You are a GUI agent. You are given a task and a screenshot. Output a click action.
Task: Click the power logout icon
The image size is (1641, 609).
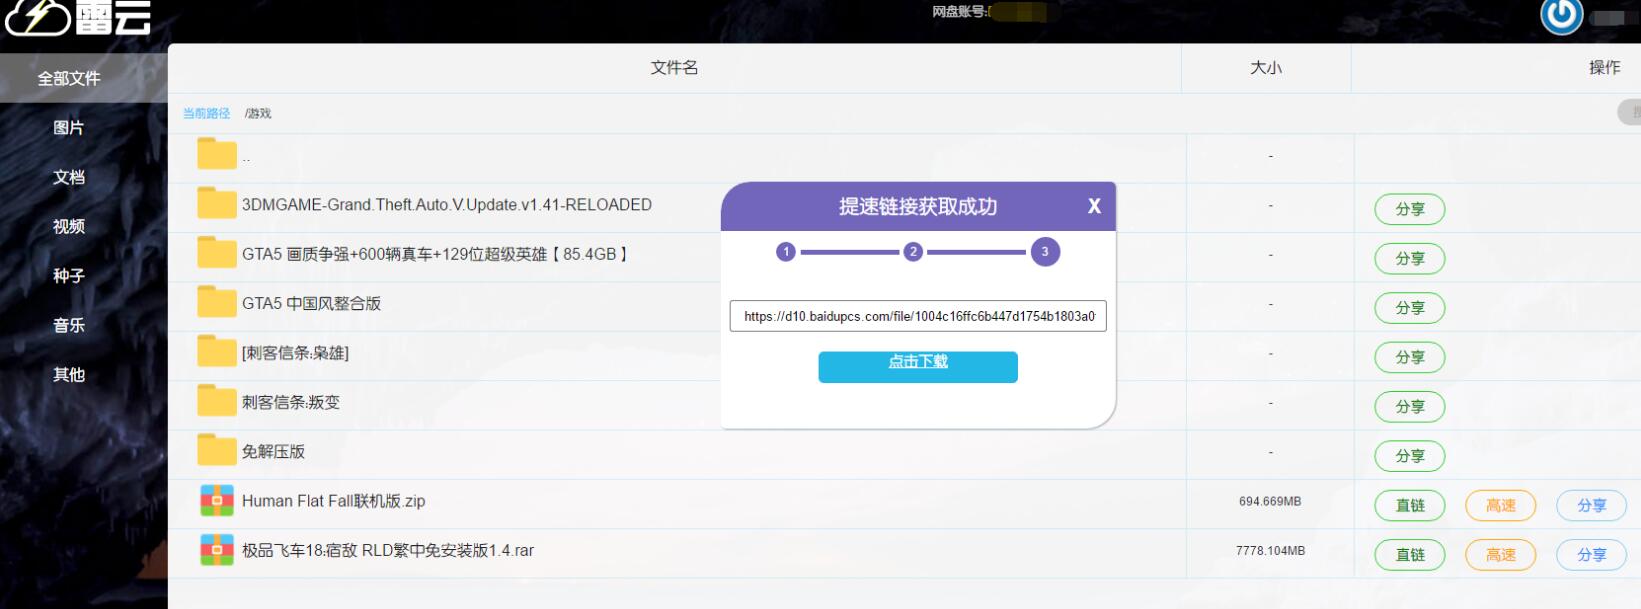[x=1561, y=15]
